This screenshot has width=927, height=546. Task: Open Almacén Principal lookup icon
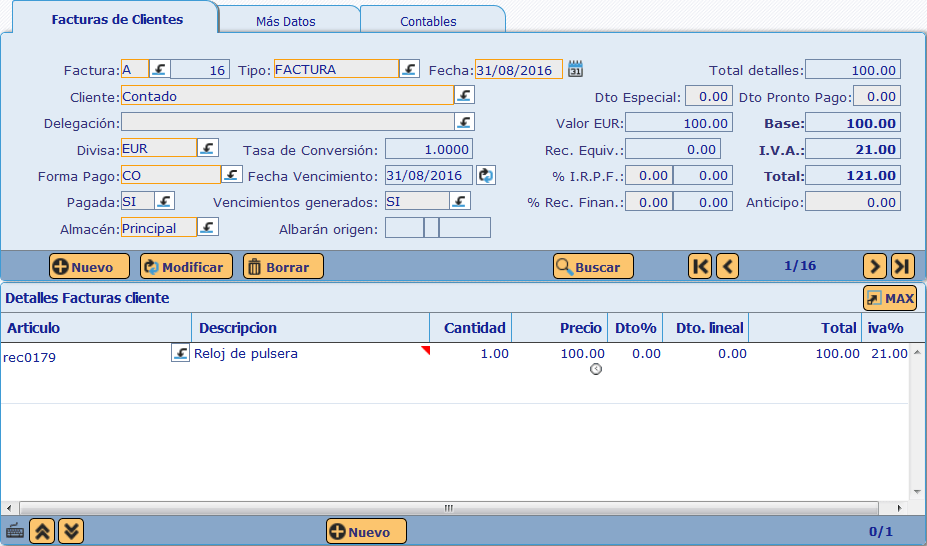(x=208, y=227)
